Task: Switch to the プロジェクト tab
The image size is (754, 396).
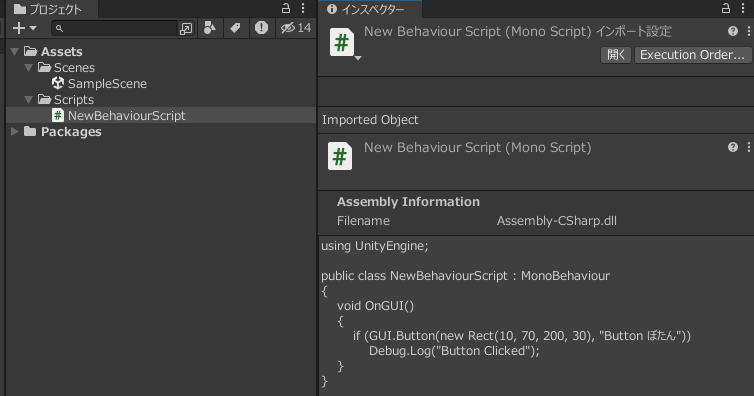Action: (48, 9)
